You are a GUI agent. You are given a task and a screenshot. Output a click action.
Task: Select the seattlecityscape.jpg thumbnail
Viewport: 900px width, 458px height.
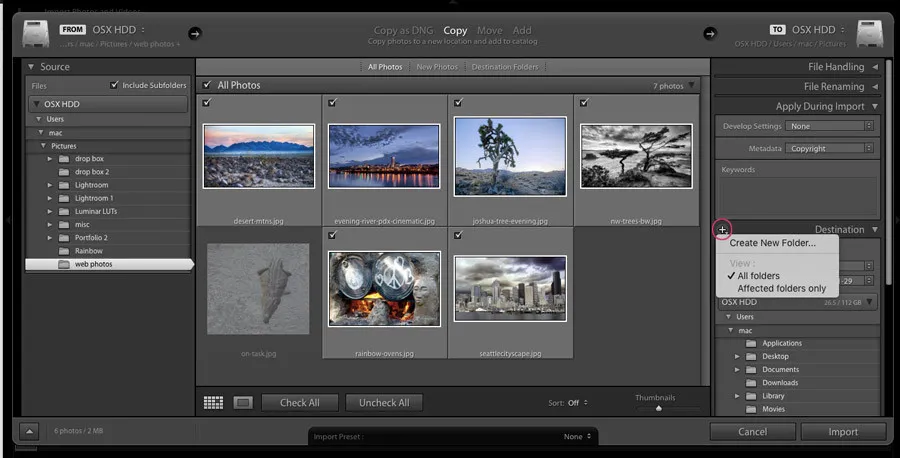click(x=510, y=288)
